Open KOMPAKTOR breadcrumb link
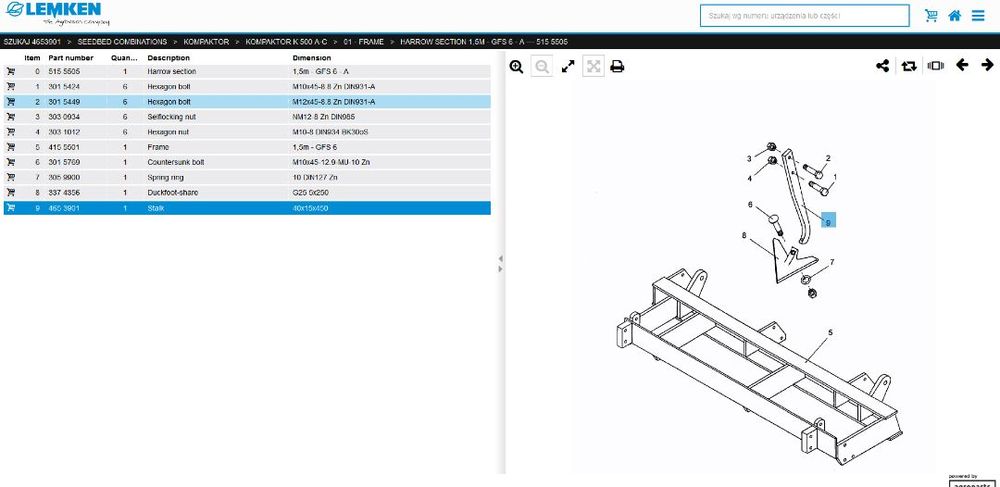This screenshot has height=487, width=1000. pyautogui.click(x=206, y=42)
